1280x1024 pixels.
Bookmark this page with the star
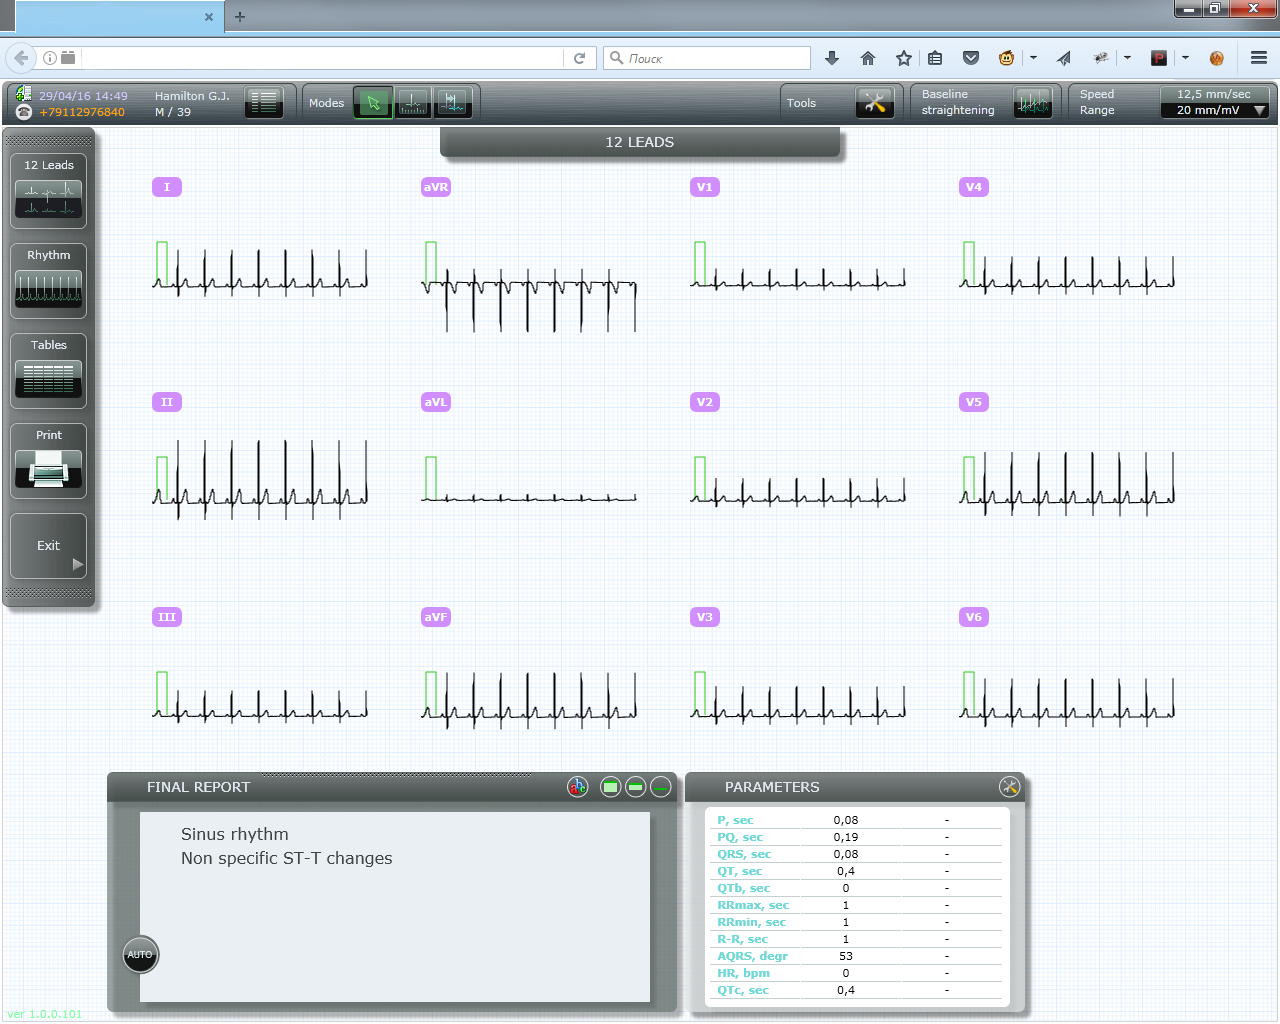pos(904,58)
